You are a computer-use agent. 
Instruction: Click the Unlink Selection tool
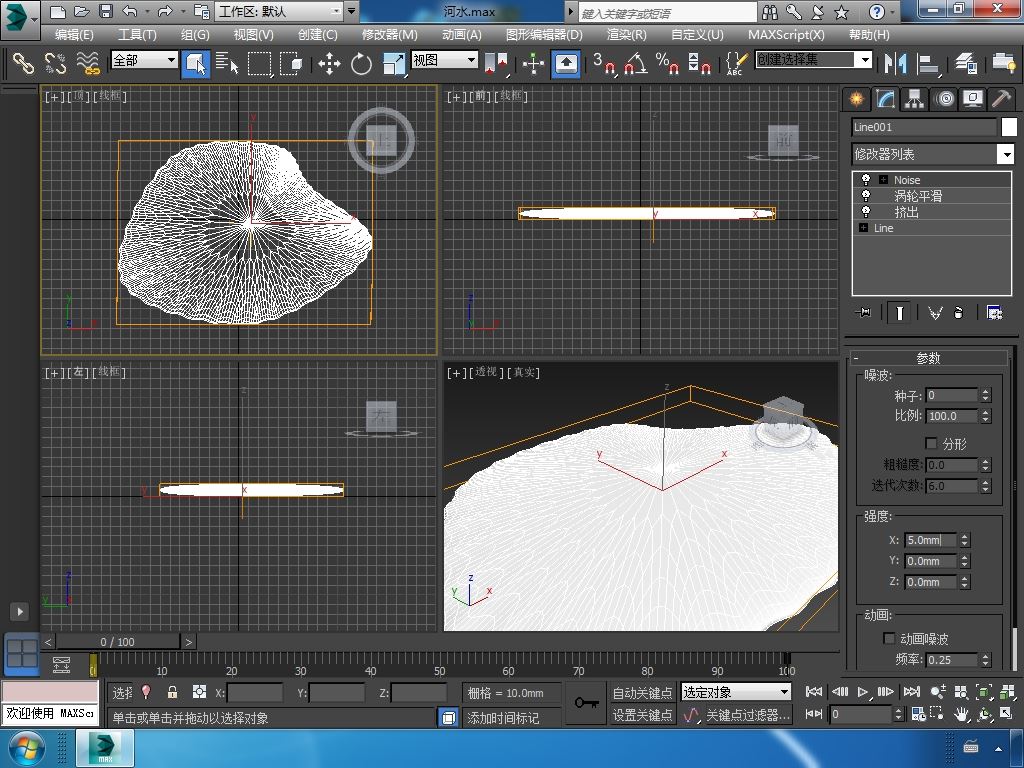[56, 63]
